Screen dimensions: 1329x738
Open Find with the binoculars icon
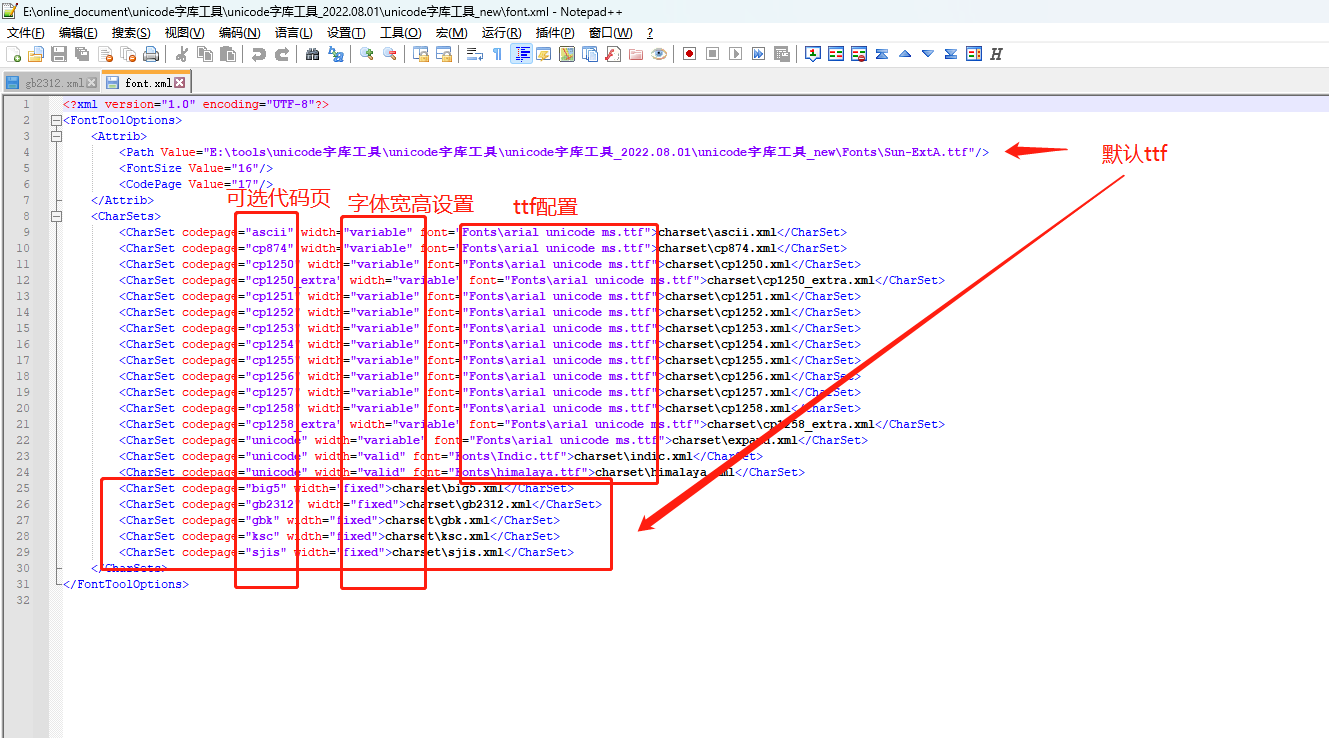coord(312,54)
